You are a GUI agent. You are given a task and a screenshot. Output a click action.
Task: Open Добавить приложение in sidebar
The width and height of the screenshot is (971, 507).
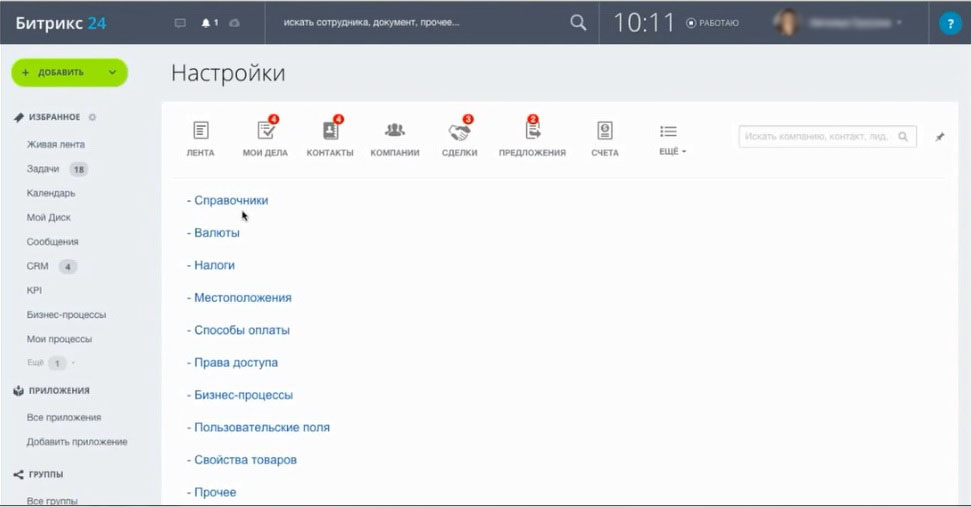[77, 441]
